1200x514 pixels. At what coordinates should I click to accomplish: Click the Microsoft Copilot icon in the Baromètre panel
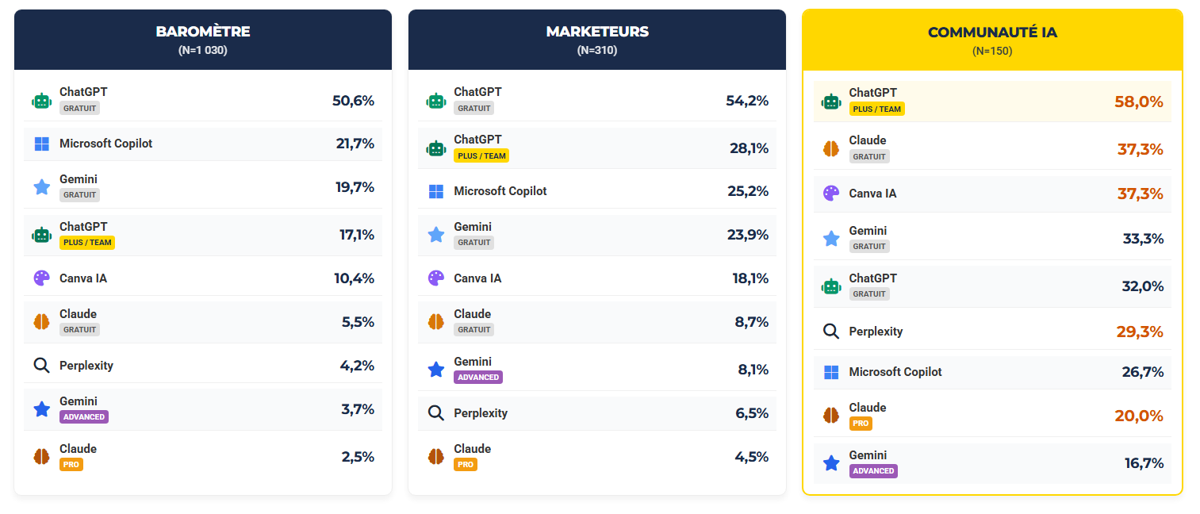tap(41, 144)
